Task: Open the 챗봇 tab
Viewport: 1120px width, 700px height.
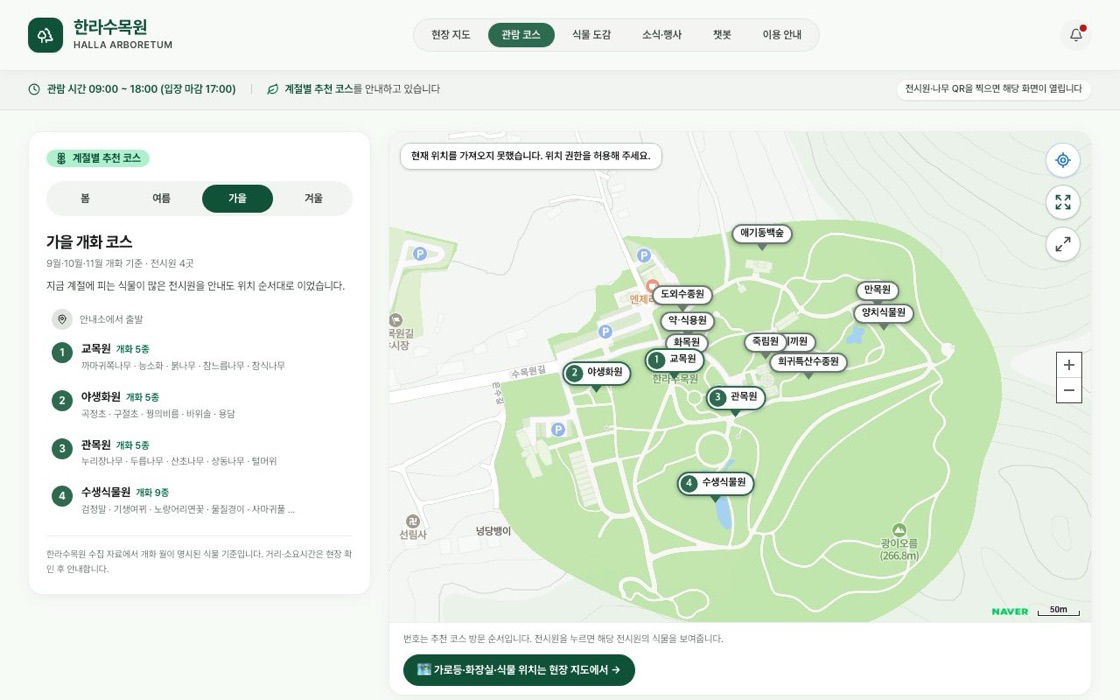Action: [722, 35]
